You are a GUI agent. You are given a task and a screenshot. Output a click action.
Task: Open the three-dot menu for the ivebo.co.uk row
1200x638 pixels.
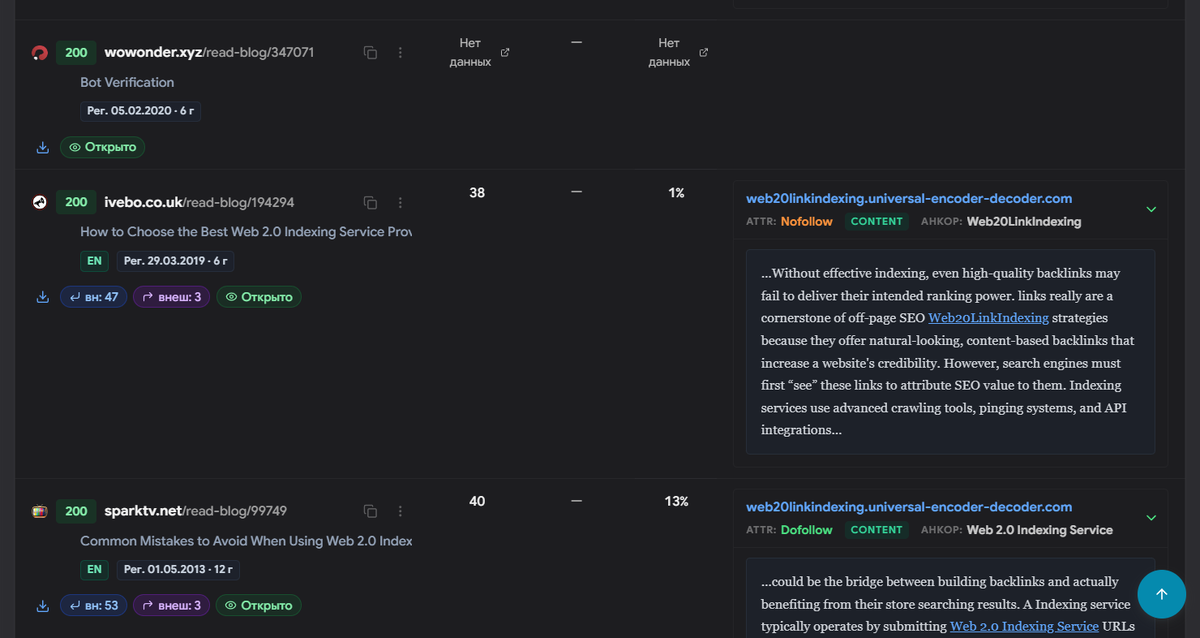point(400,202)
